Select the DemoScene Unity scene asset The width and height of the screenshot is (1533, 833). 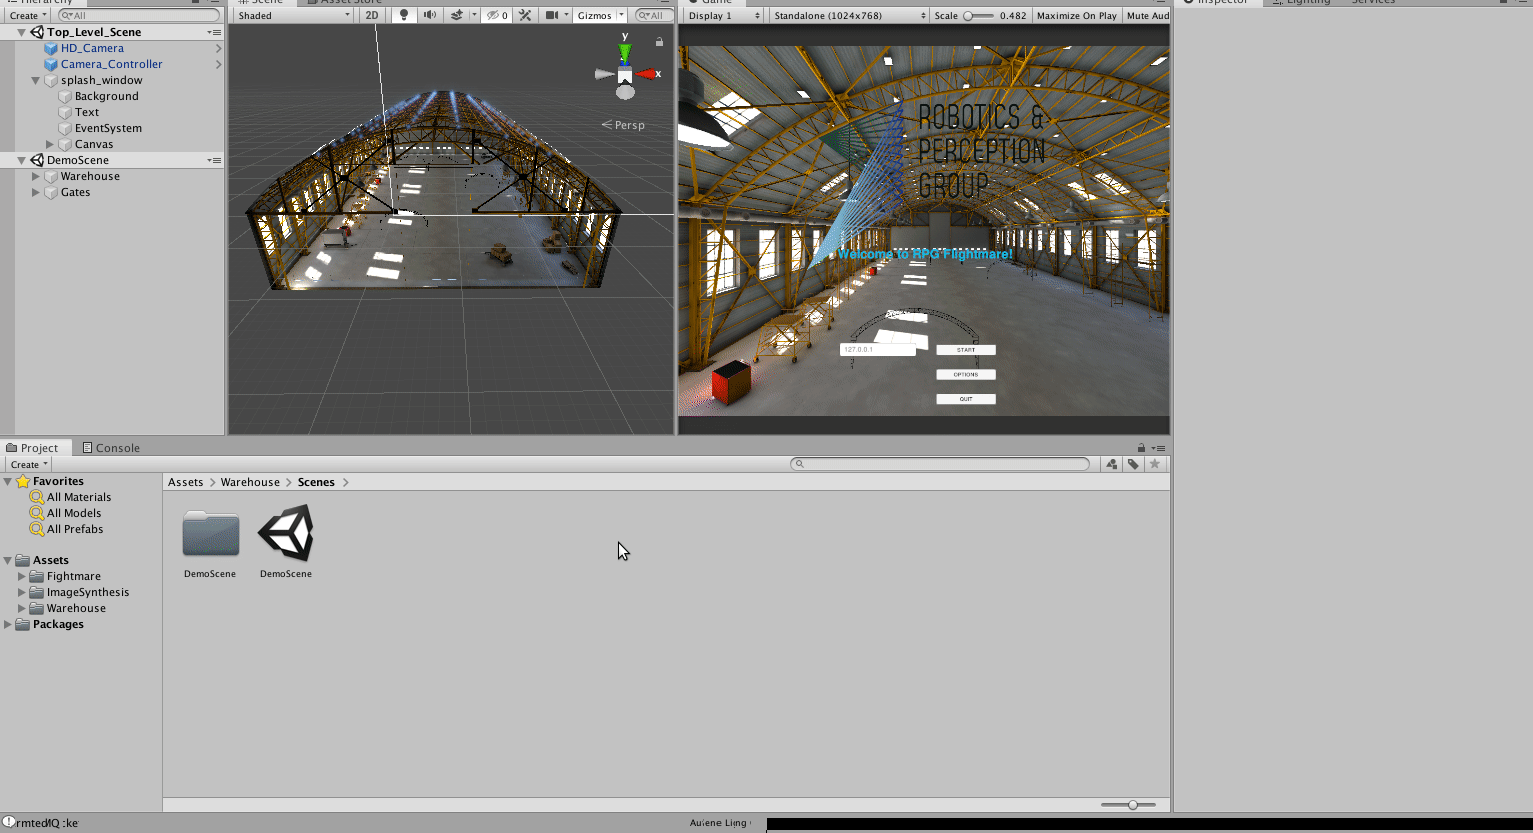click(x=286, y=533)
